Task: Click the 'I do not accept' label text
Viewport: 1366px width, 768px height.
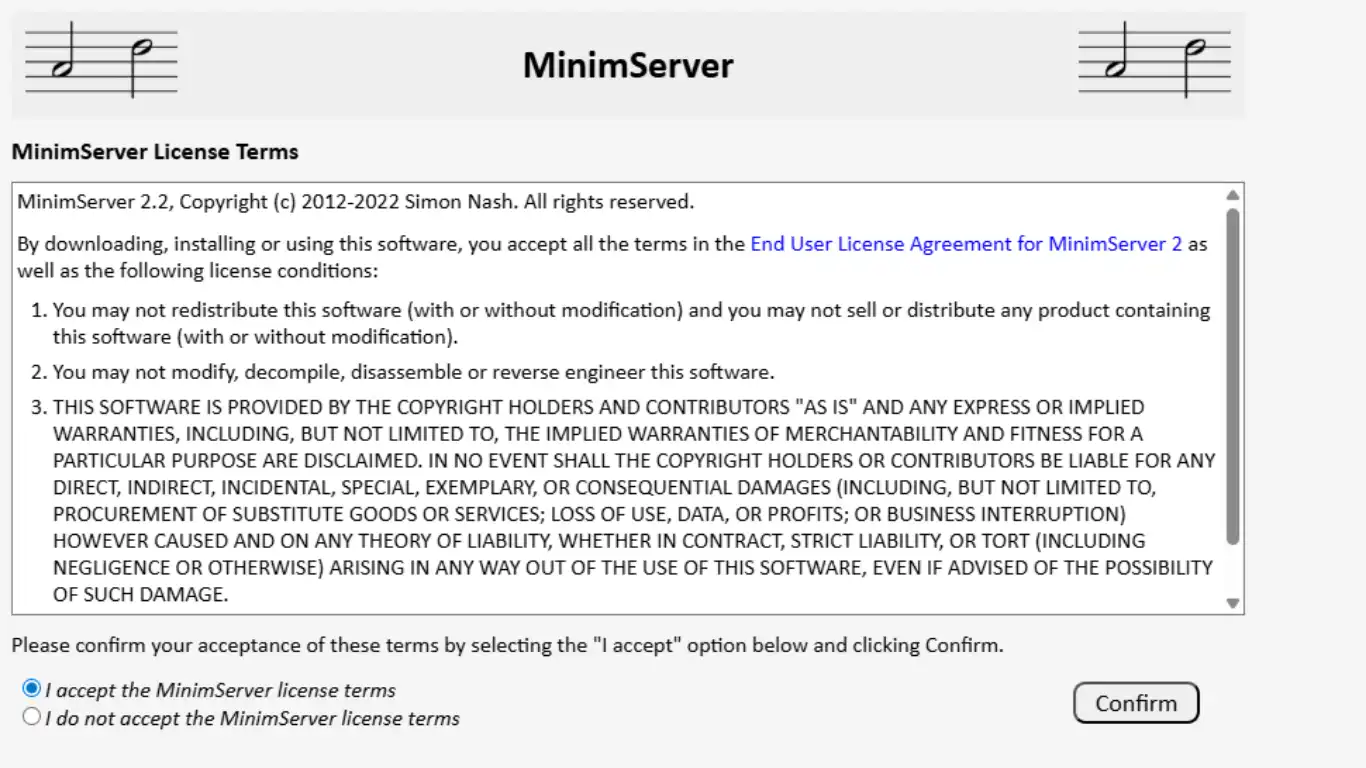Action: click(x=252, y=718)
